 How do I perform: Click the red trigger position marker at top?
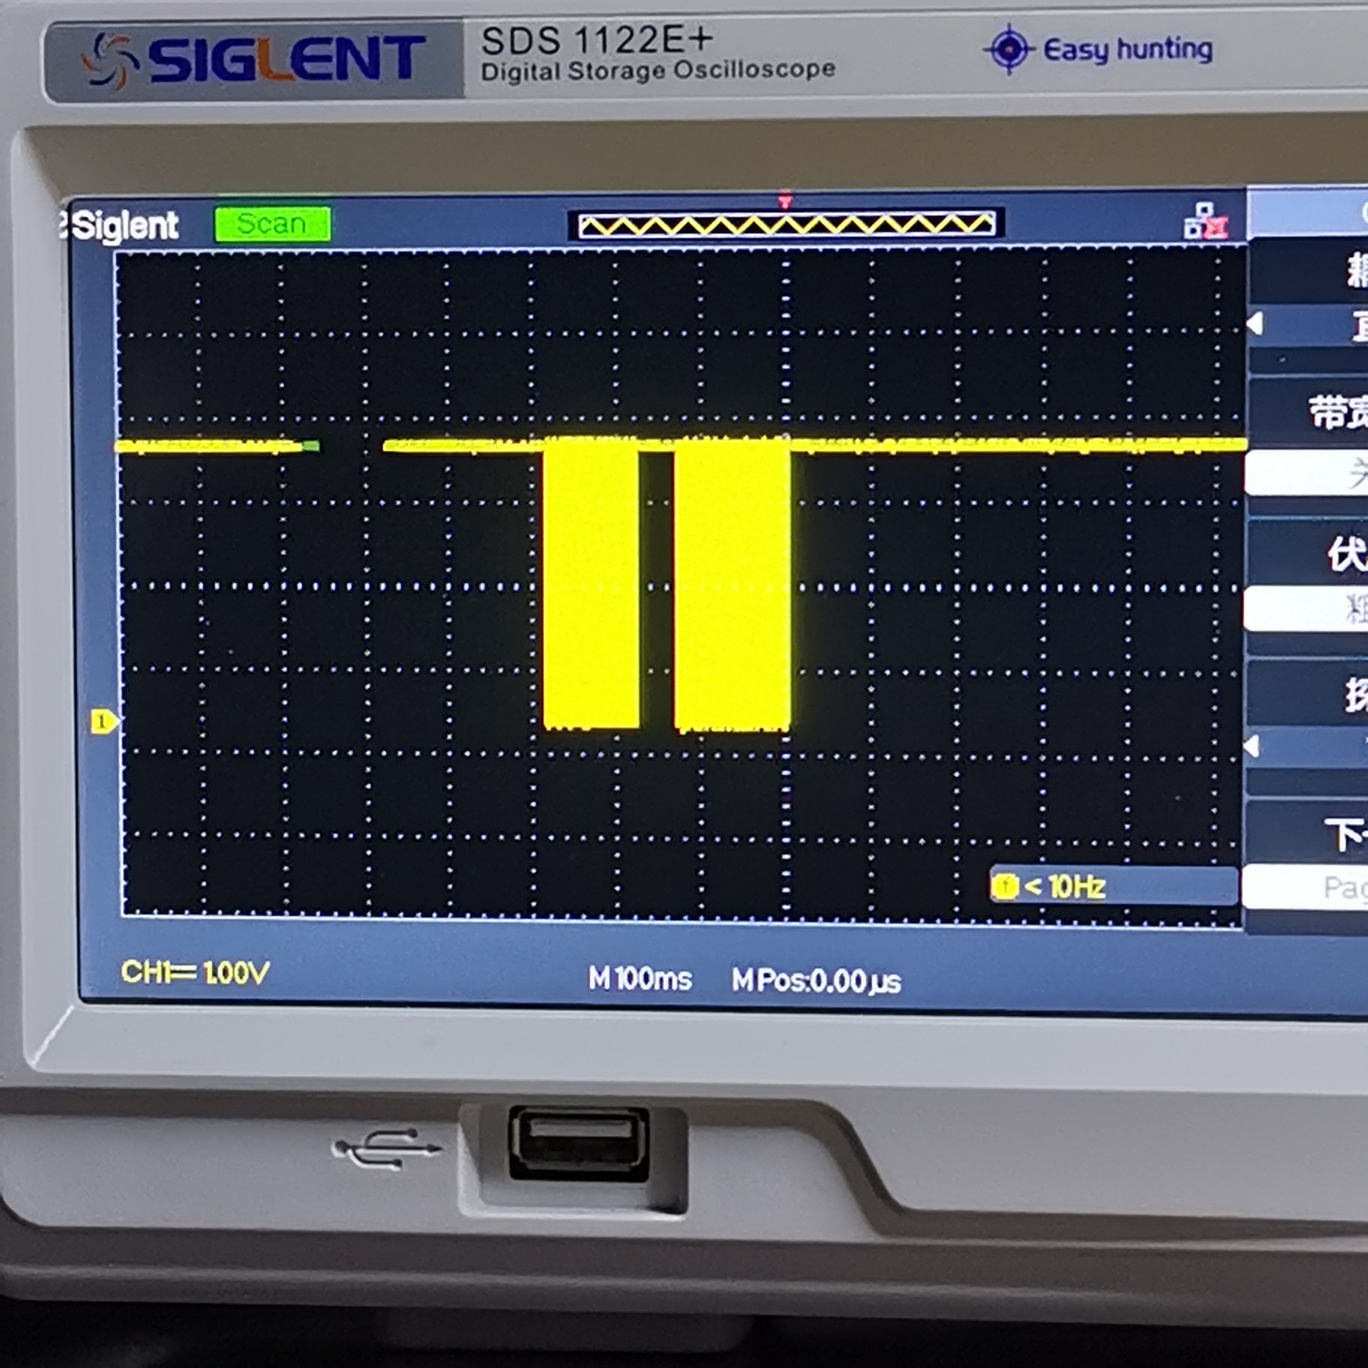pos(786,202)
